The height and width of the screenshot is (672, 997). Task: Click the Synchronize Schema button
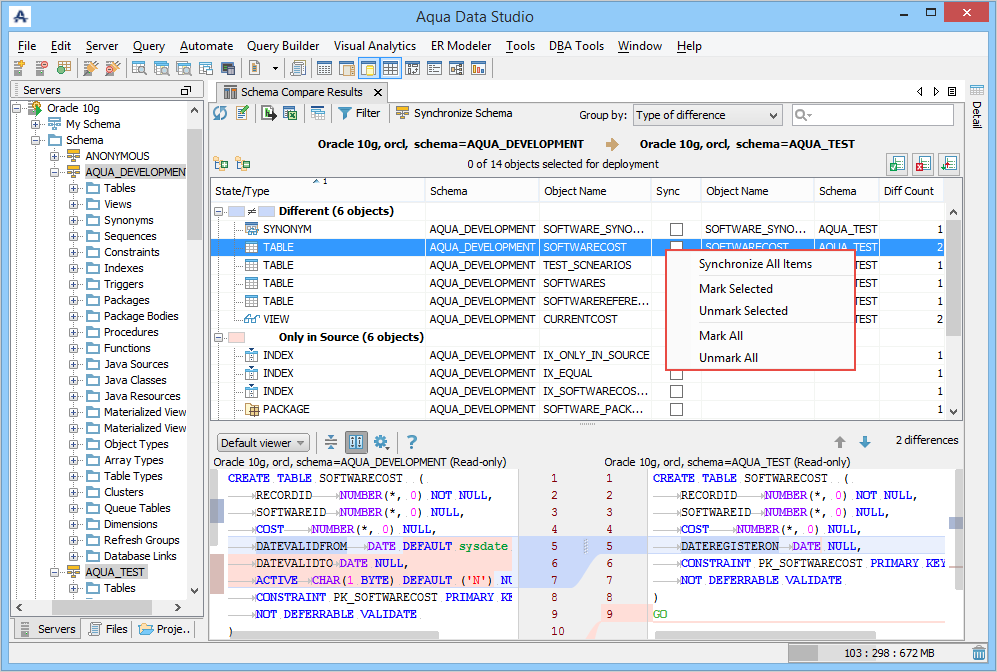click(x=454, y=114)
